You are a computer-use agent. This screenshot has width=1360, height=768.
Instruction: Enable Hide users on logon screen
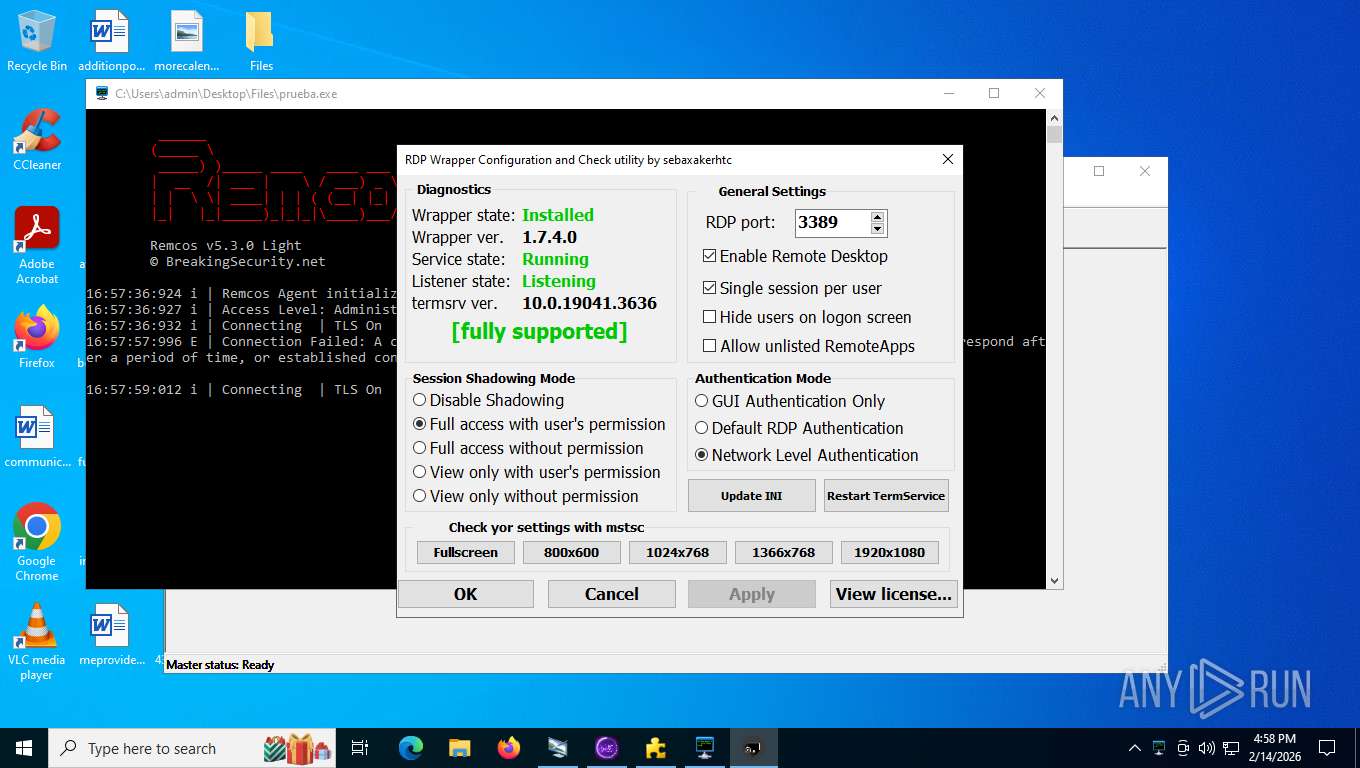click(x=710, y=317)
